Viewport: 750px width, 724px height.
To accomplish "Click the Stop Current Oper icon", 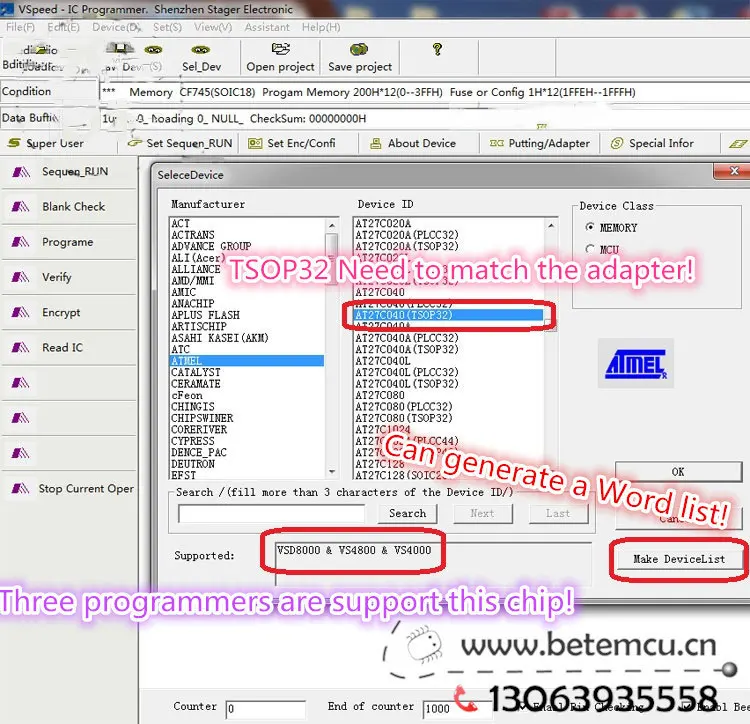I will 21,488.
